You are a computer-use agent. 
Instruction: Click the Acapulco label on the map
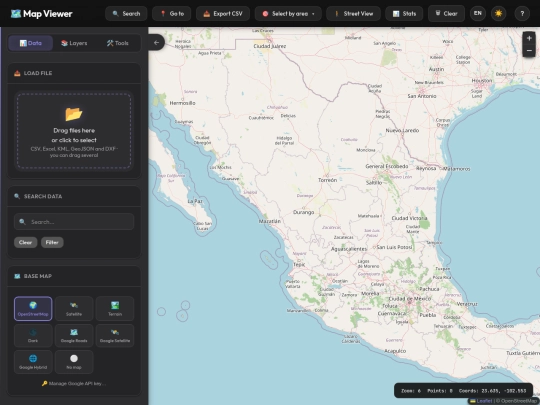tap(395, 351)
